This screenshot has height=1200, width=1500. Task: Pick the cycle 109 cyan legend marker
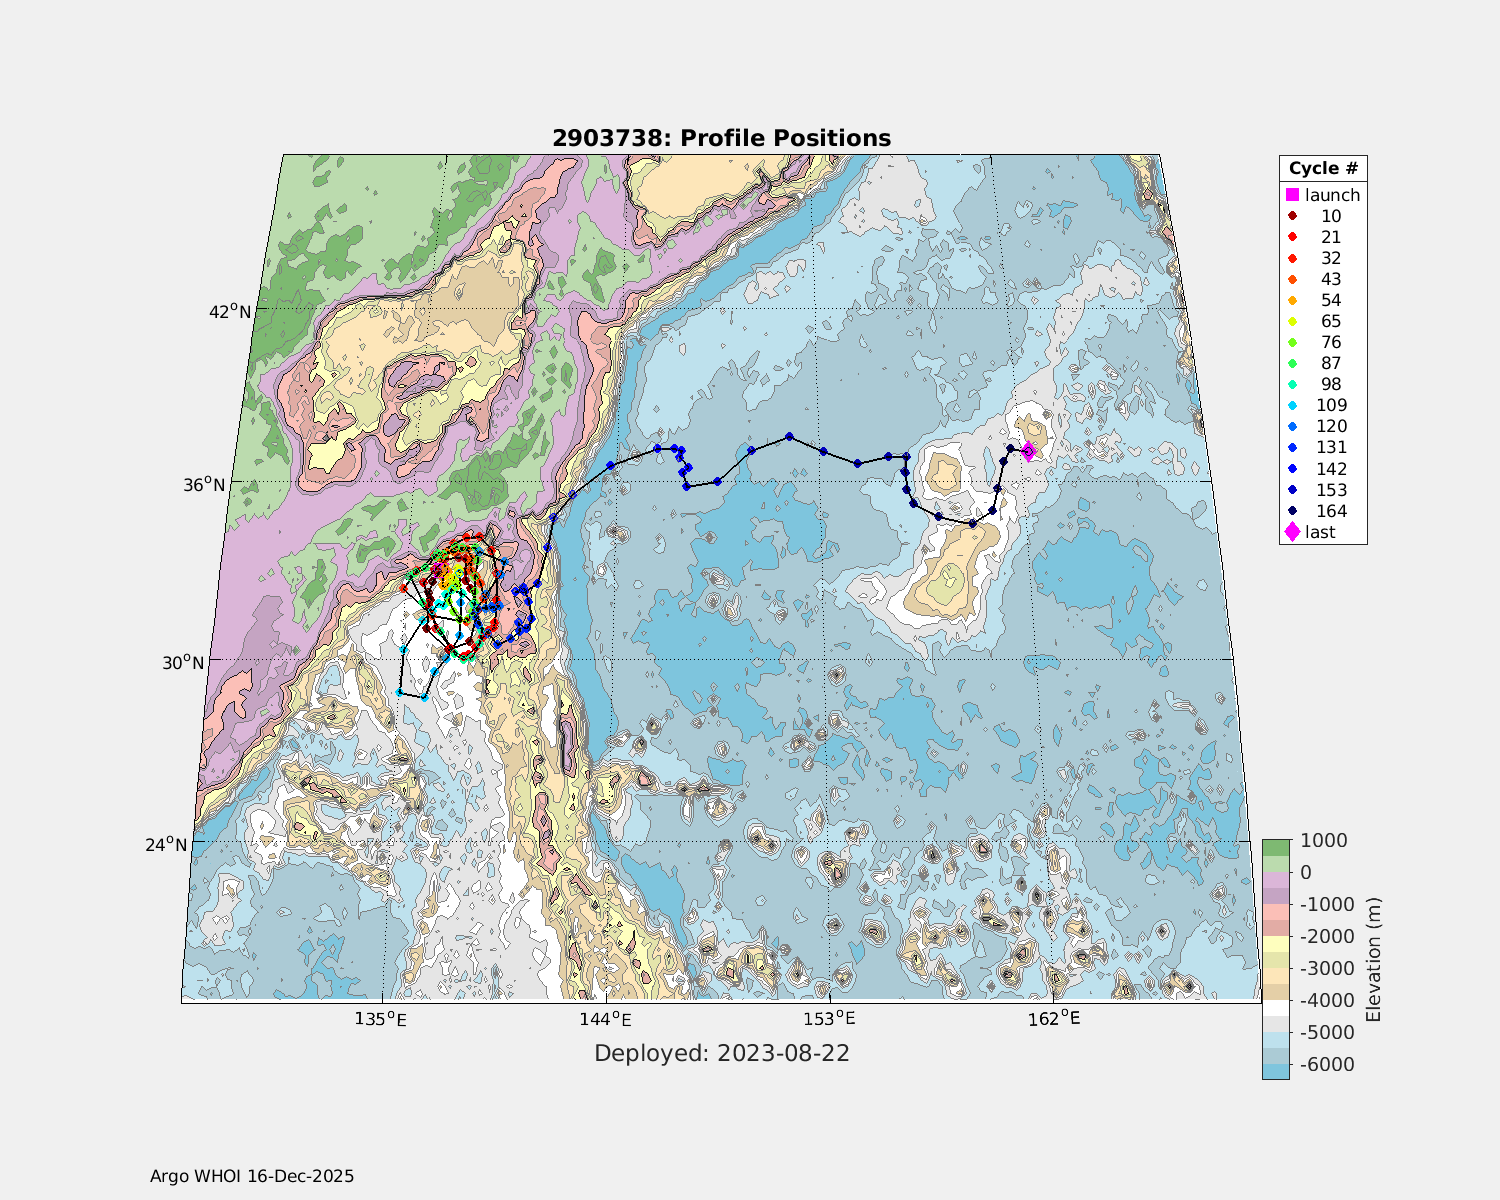pyautogui.click(x=1292, y=406)
